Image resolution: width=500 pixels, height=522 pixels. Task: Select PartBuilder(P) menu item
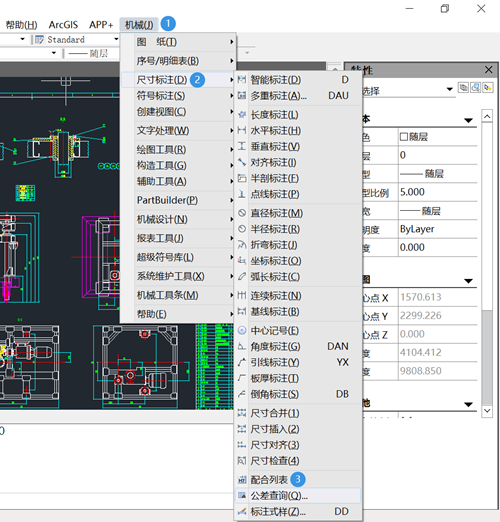click(x=178, y=200)
